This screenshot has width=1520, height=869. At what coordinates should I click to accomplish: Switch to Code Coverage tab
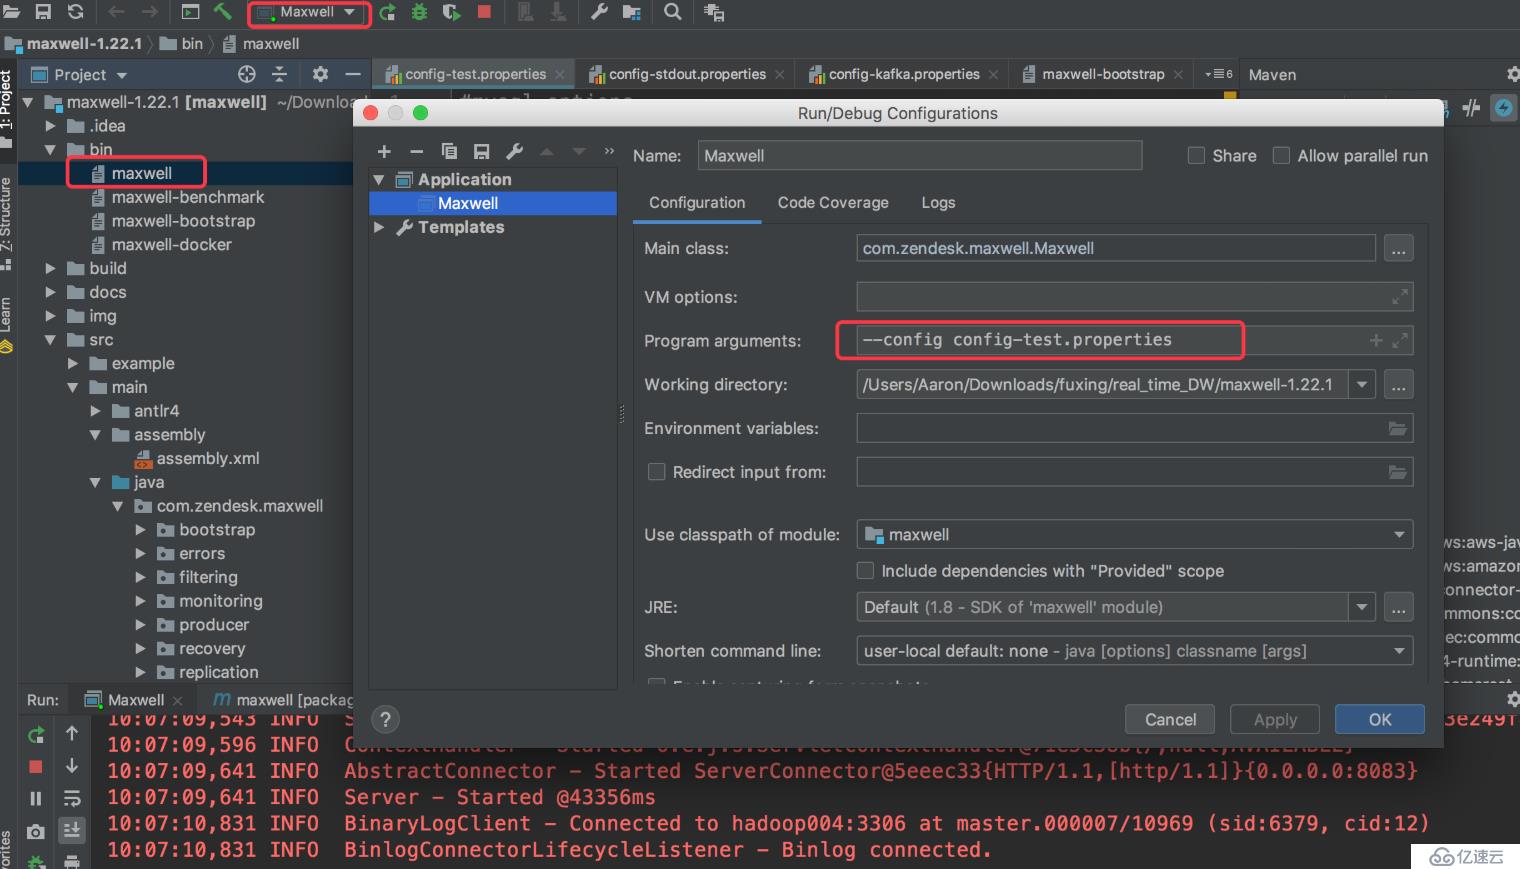[833, 202]
